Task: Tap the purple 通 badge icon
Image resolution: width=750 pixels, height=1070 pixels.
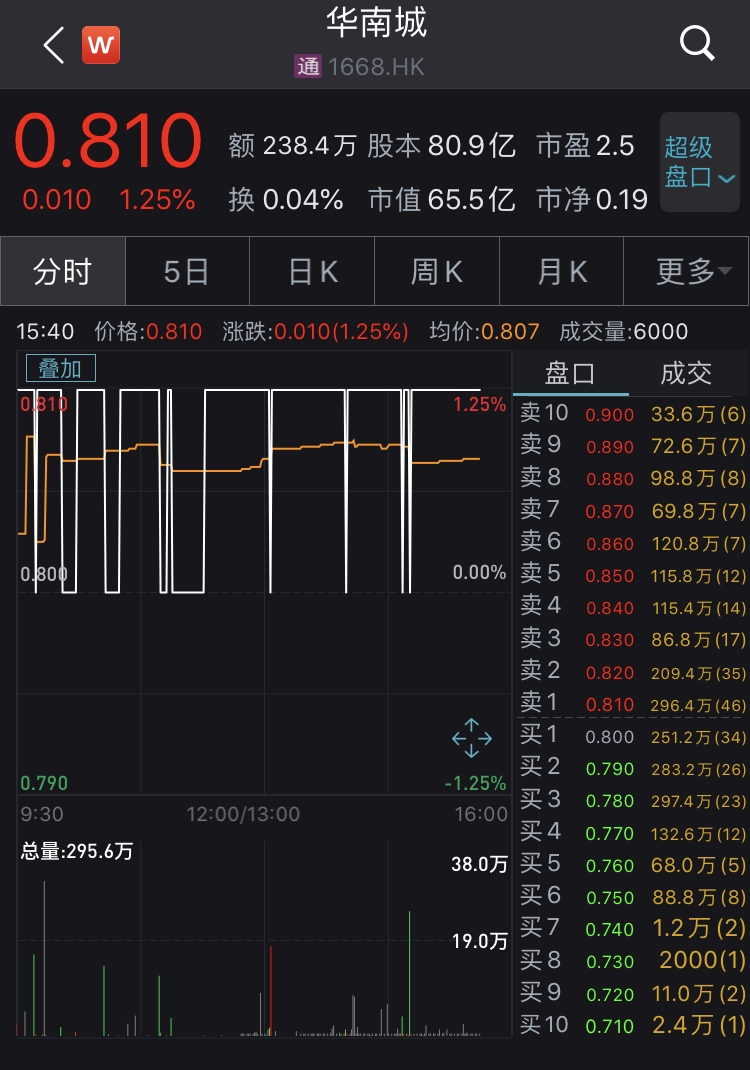Action: (308, 66)
